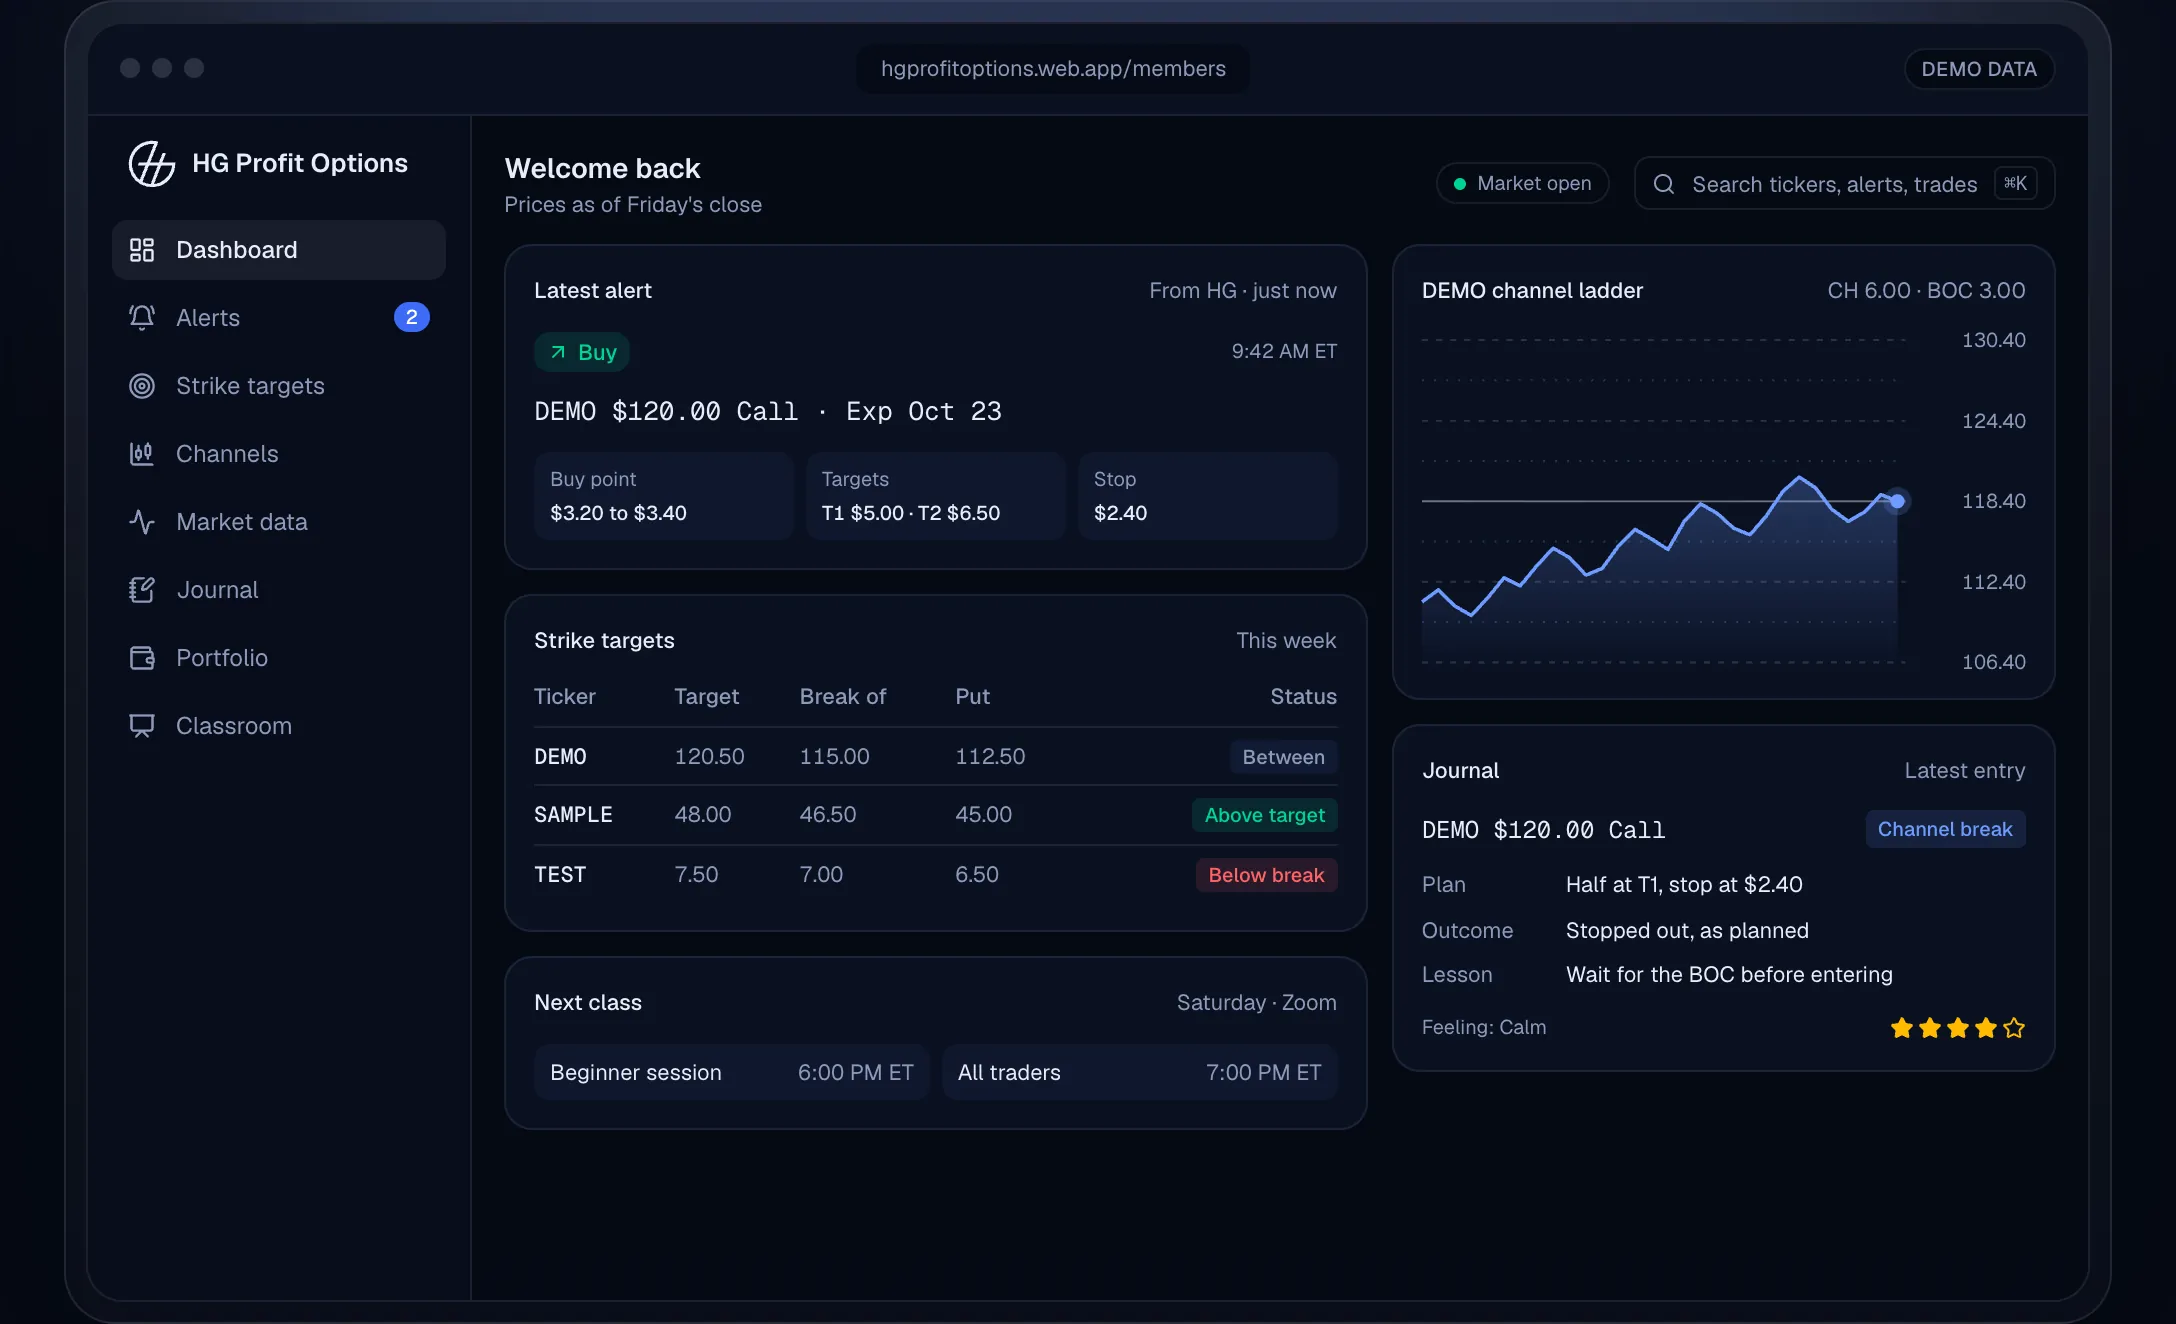Click the Market open status pill
Image resolution: width=2176 pixels, height=1324 pixels.
1522,183
